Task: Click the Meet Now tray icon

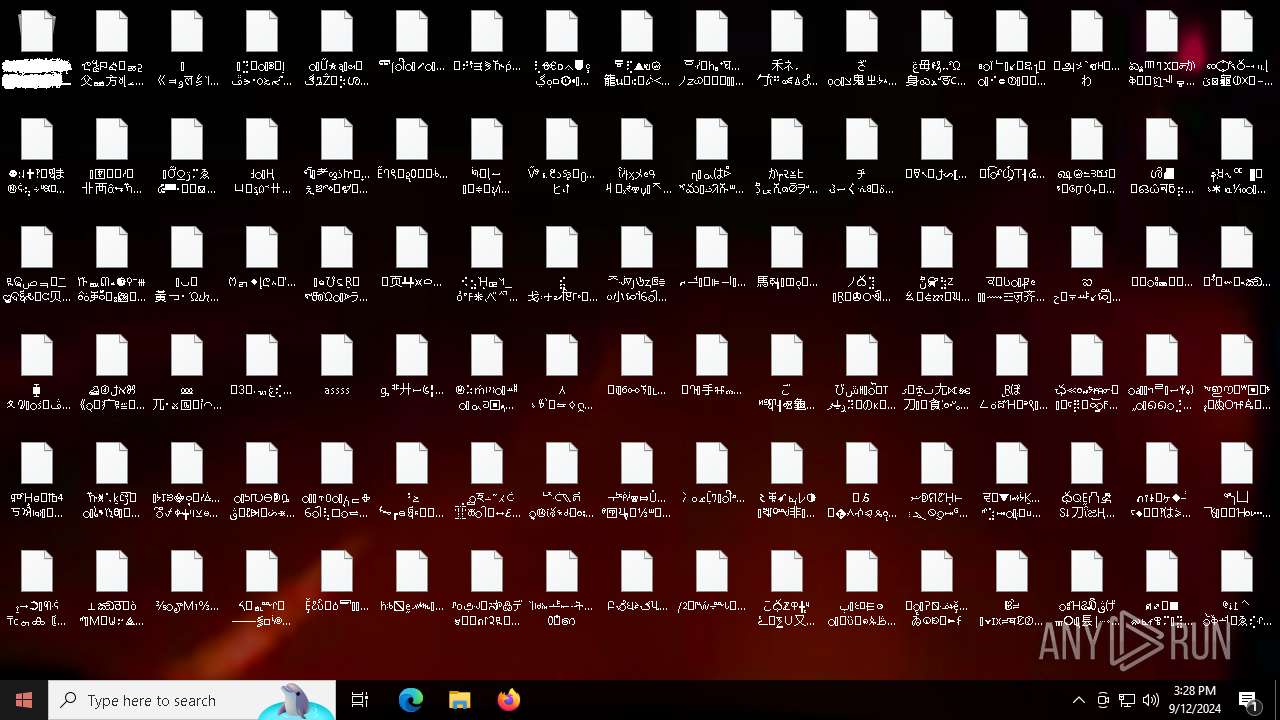Action: click(1103, 700)
